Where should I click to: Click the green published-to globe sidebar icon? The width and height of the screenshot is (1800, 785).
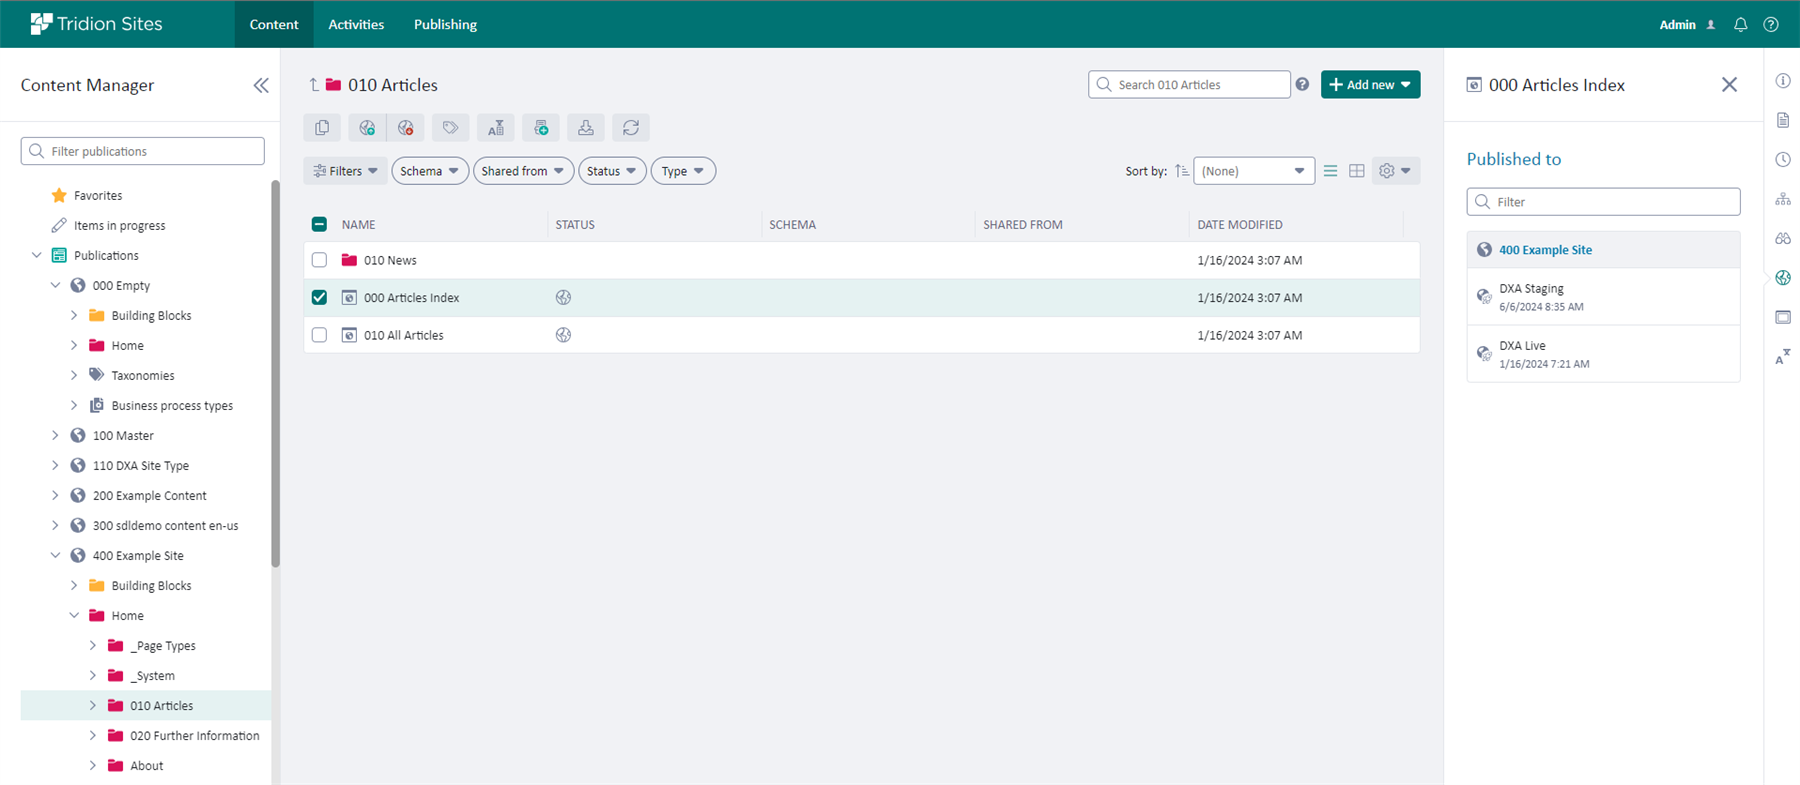tap(1783, 278)
